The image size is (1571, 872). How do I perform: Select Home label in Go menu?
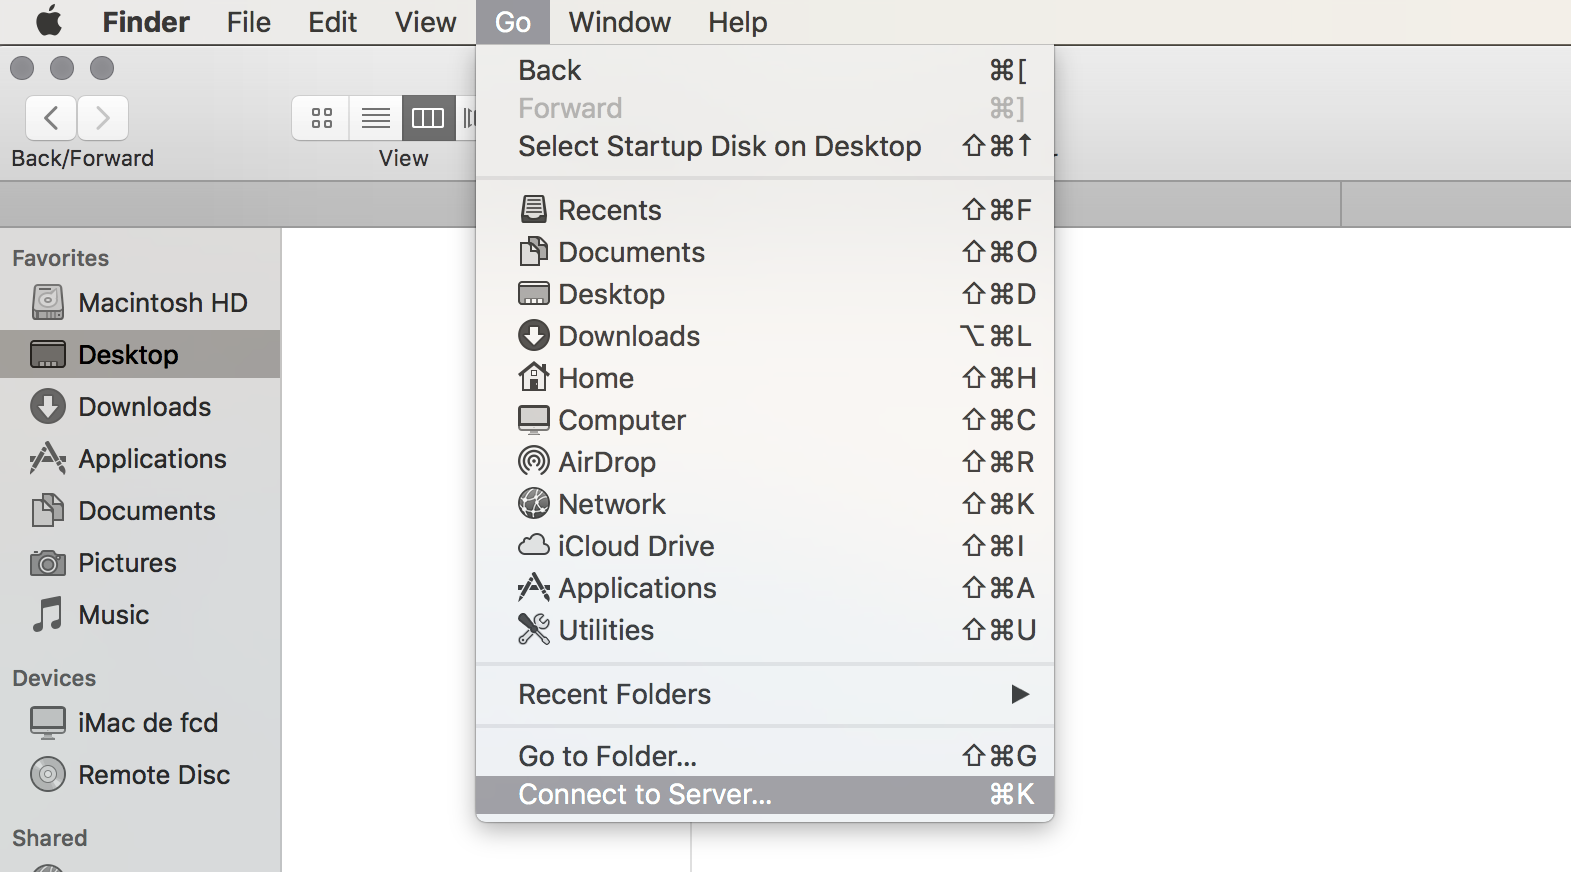[596, 378]
